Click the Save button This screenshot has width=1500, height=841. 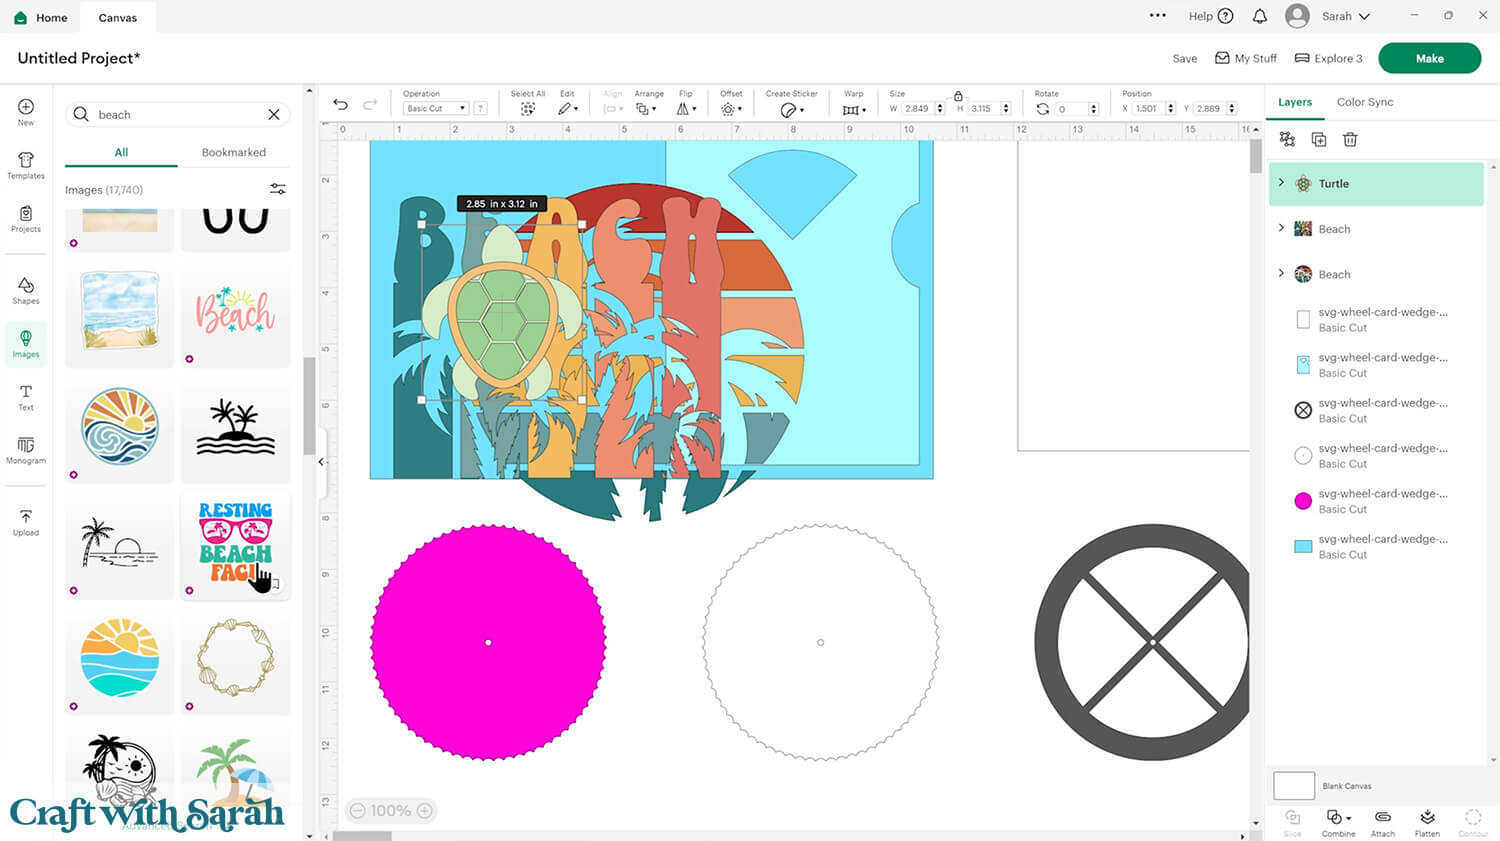pos(1184,59)
